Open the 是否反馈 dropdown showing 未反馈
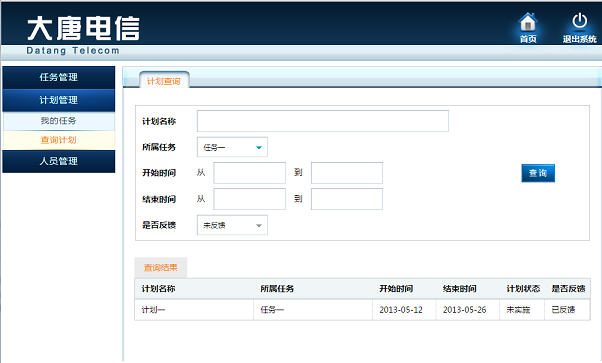 point(232,225)
